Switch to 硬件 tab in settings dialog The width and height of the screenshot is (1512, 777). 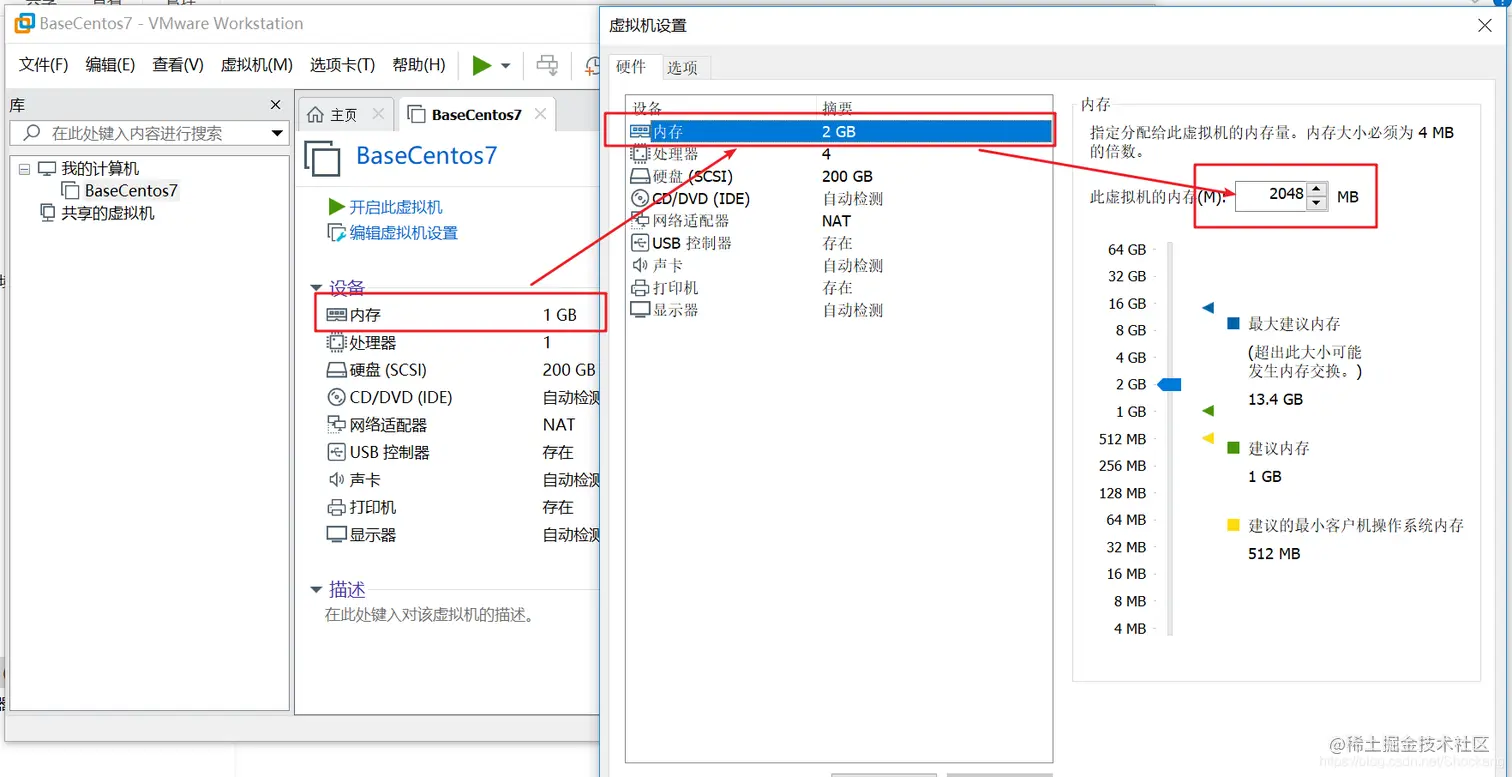coord(631,67)
